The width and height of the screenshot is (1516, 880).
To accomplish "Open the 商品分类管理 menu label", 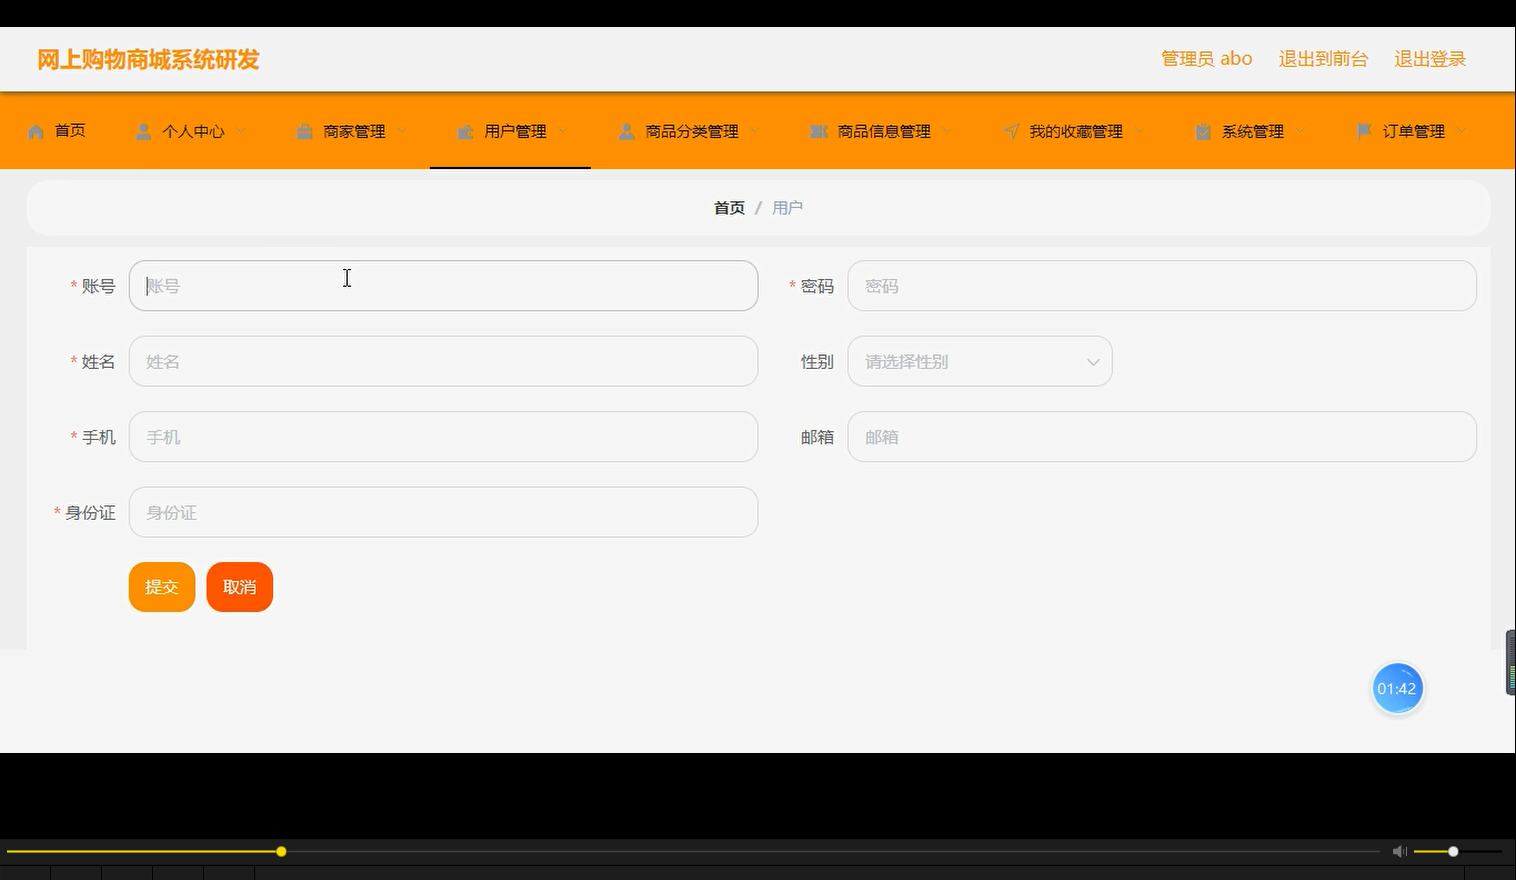I will 692,131.
